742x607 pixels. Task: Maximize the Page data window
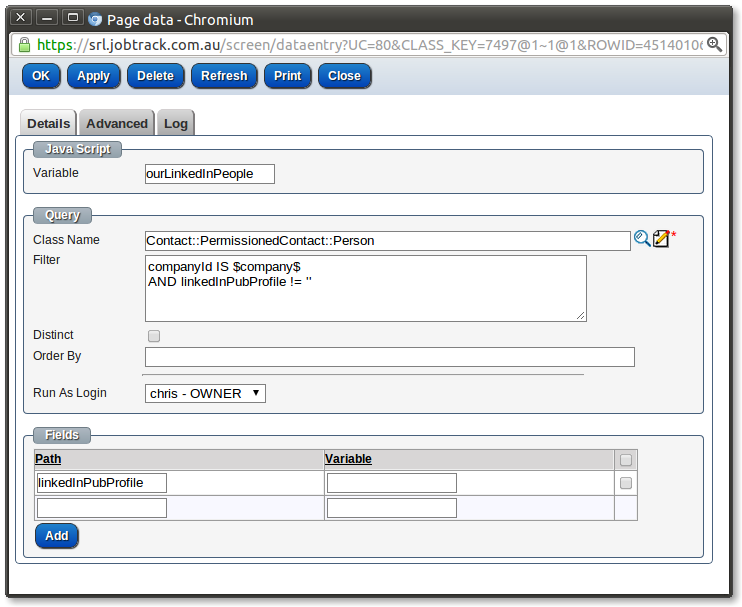72,18
